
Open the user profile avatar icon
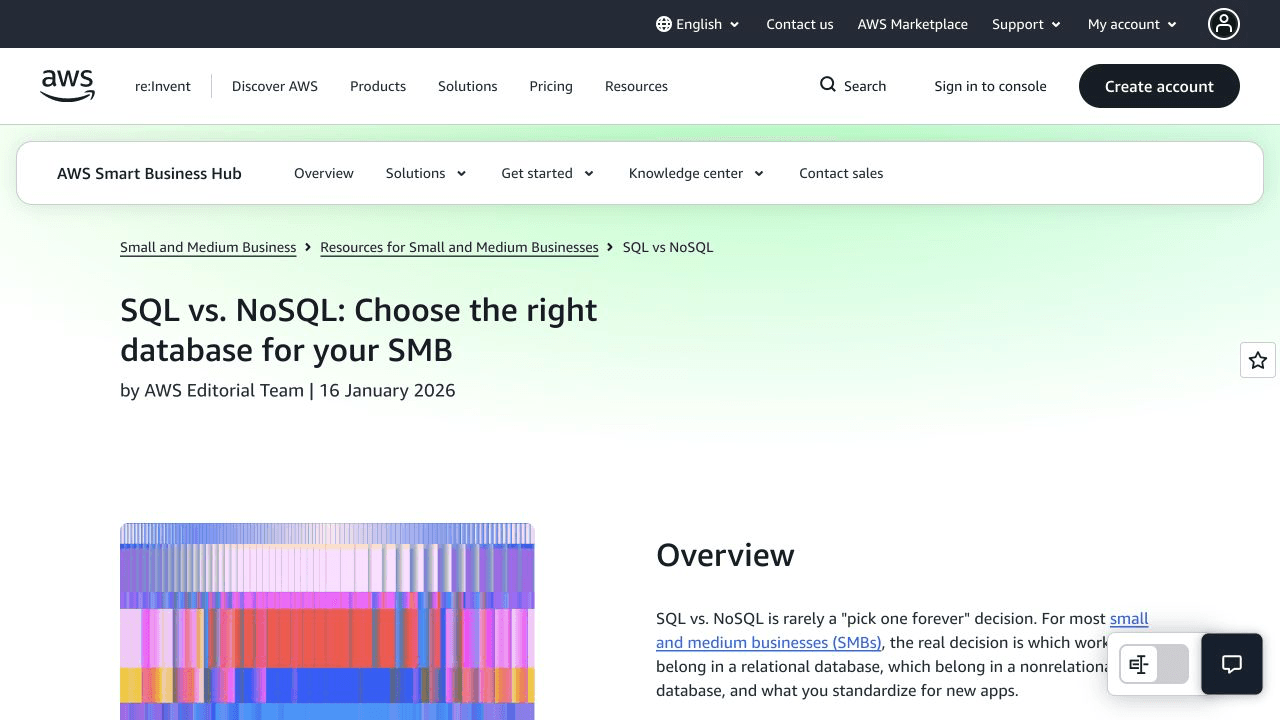pyautogui.click(x=1224, y=24)
